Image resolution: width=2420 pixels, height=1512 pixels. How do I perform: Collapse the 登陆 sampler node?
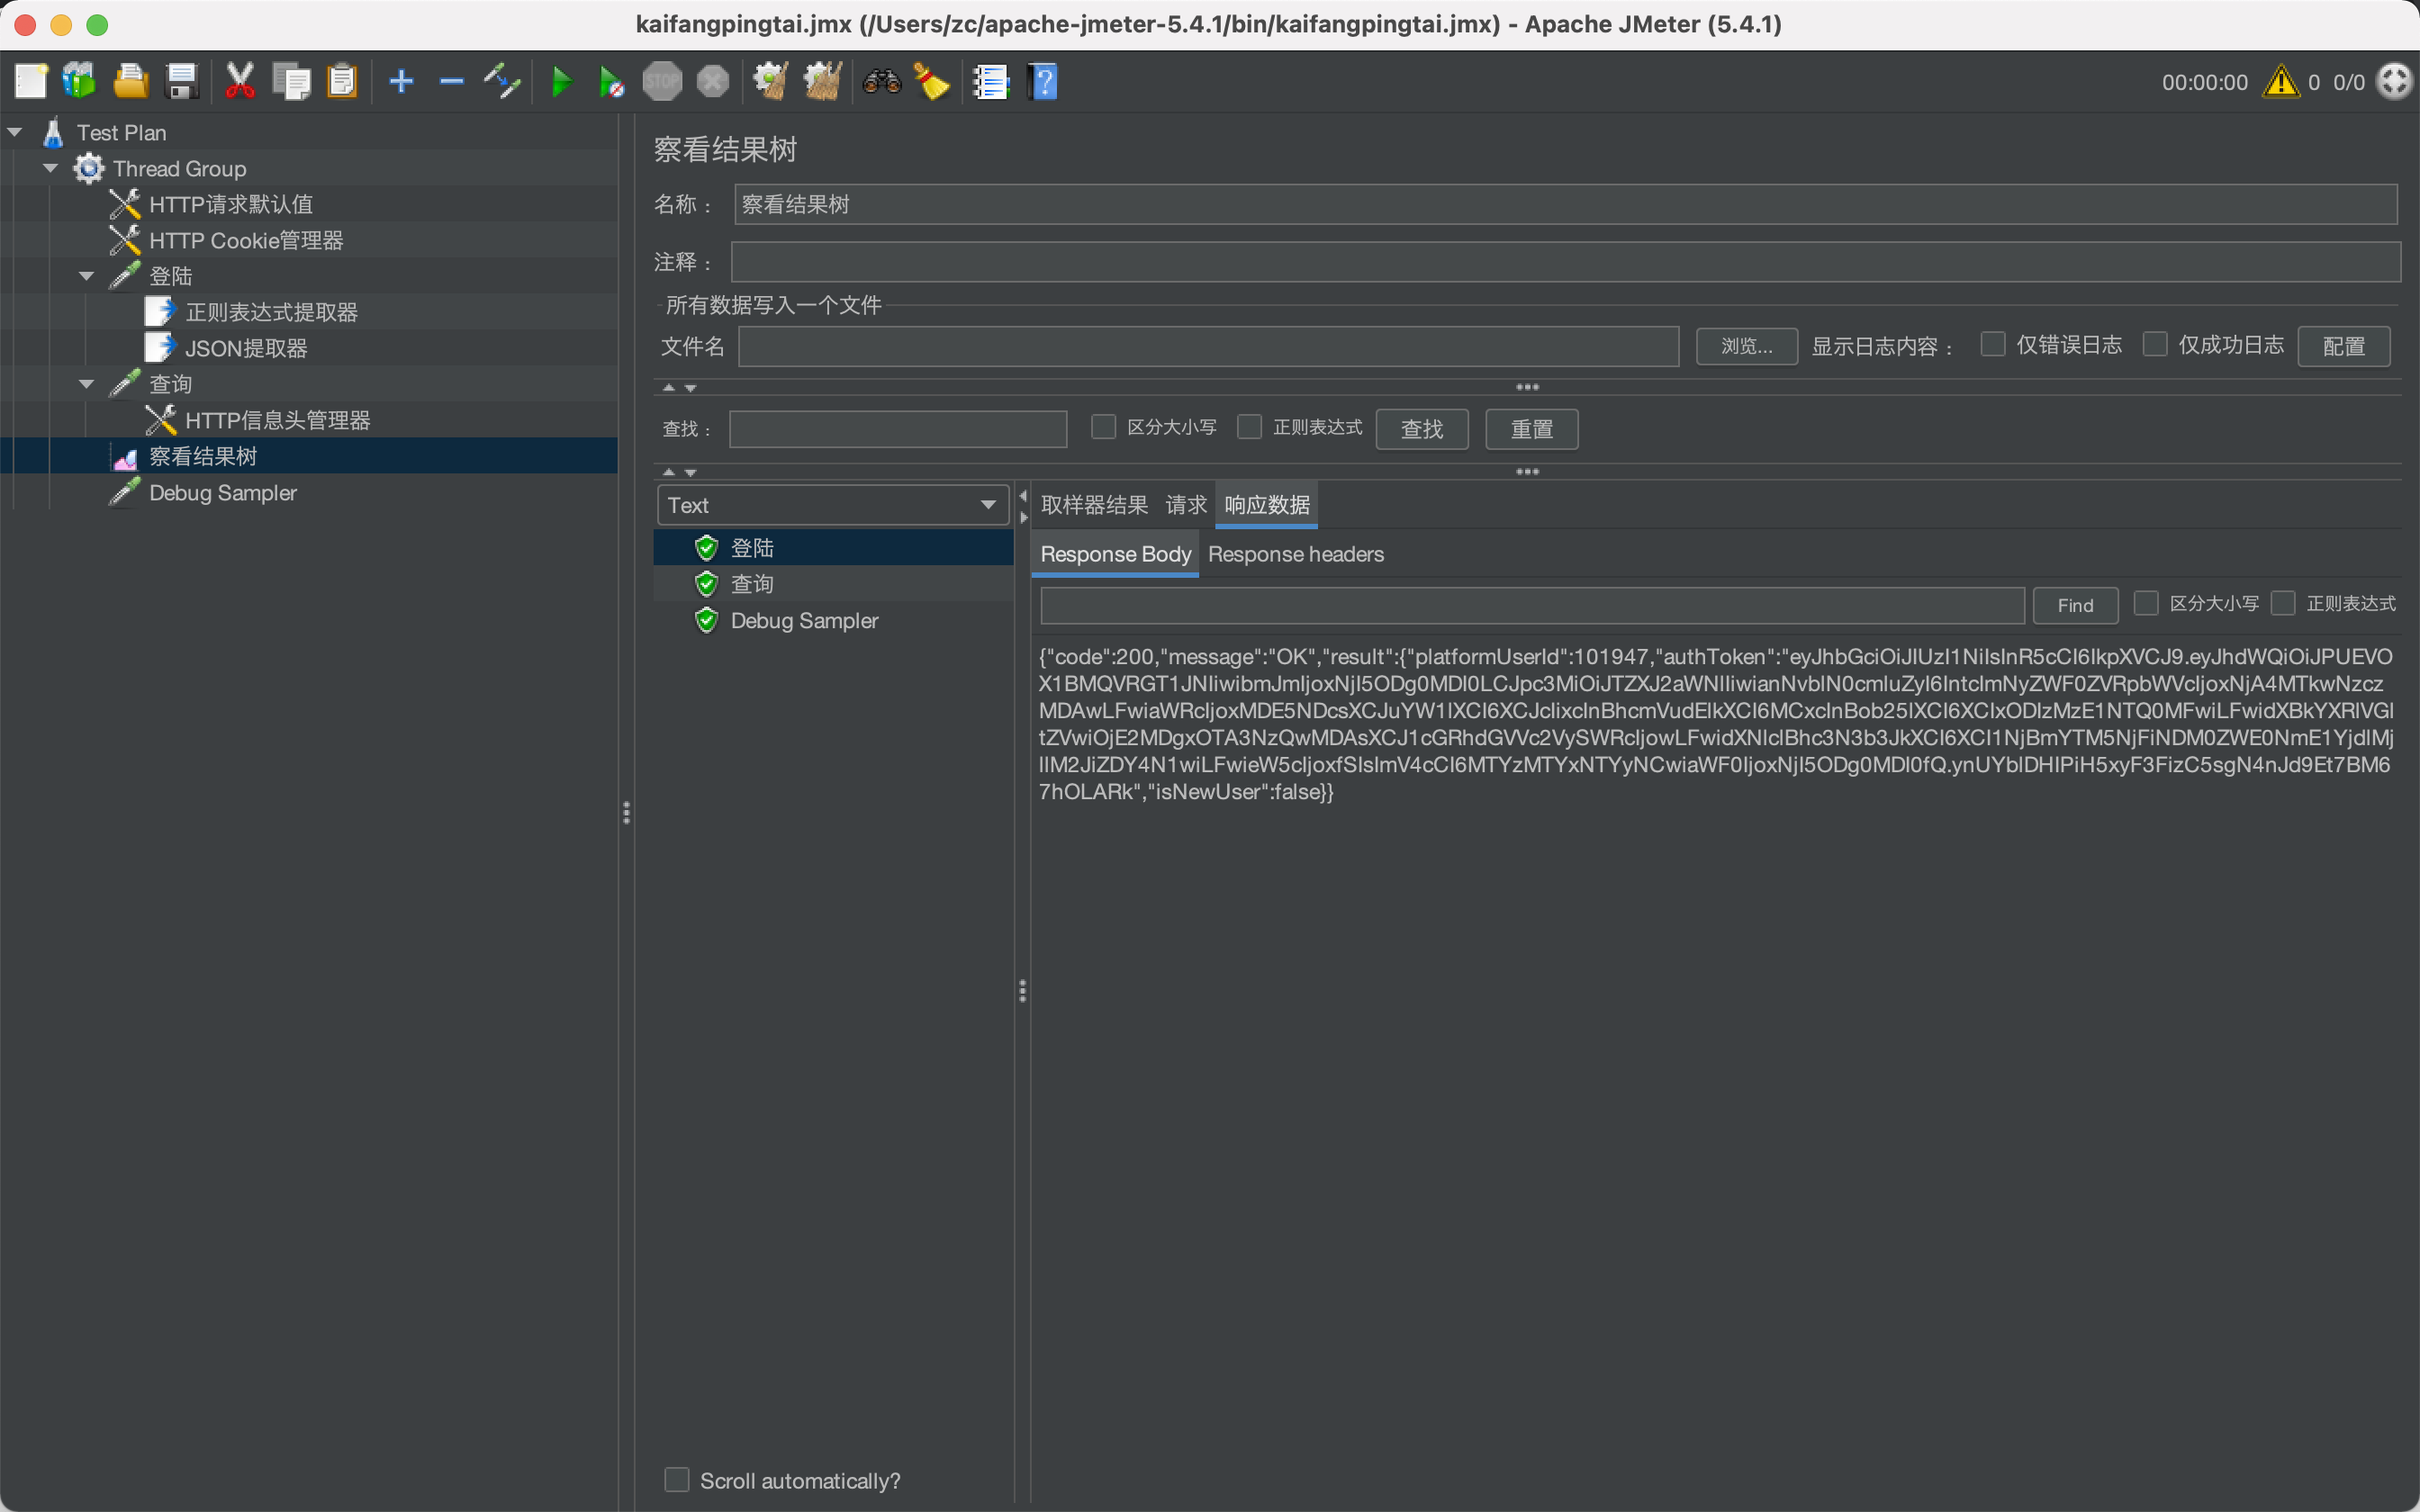pos(87,276)
